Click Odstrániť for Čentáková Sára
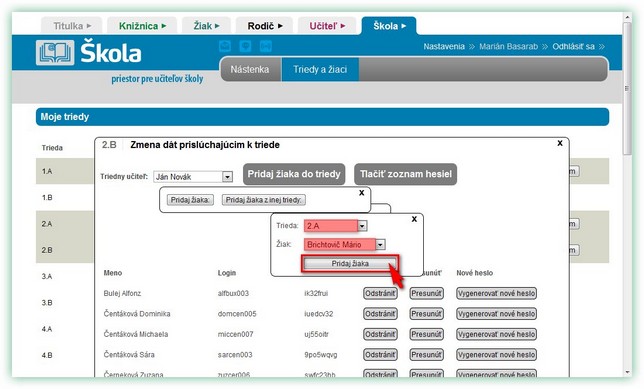 (x=380, y=354)
